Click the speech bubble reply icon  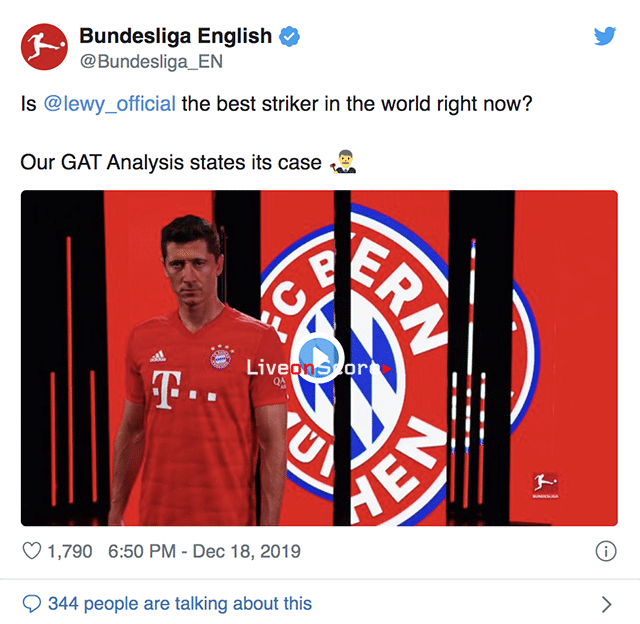point(31,604)
